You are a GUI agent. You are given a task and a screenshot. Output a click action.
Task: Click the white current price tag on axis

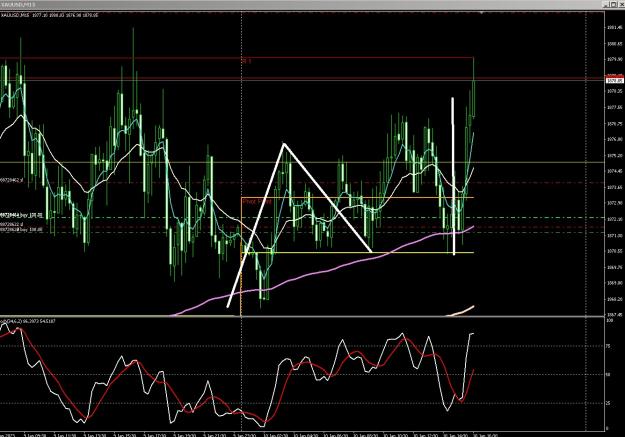pos(615,81)
